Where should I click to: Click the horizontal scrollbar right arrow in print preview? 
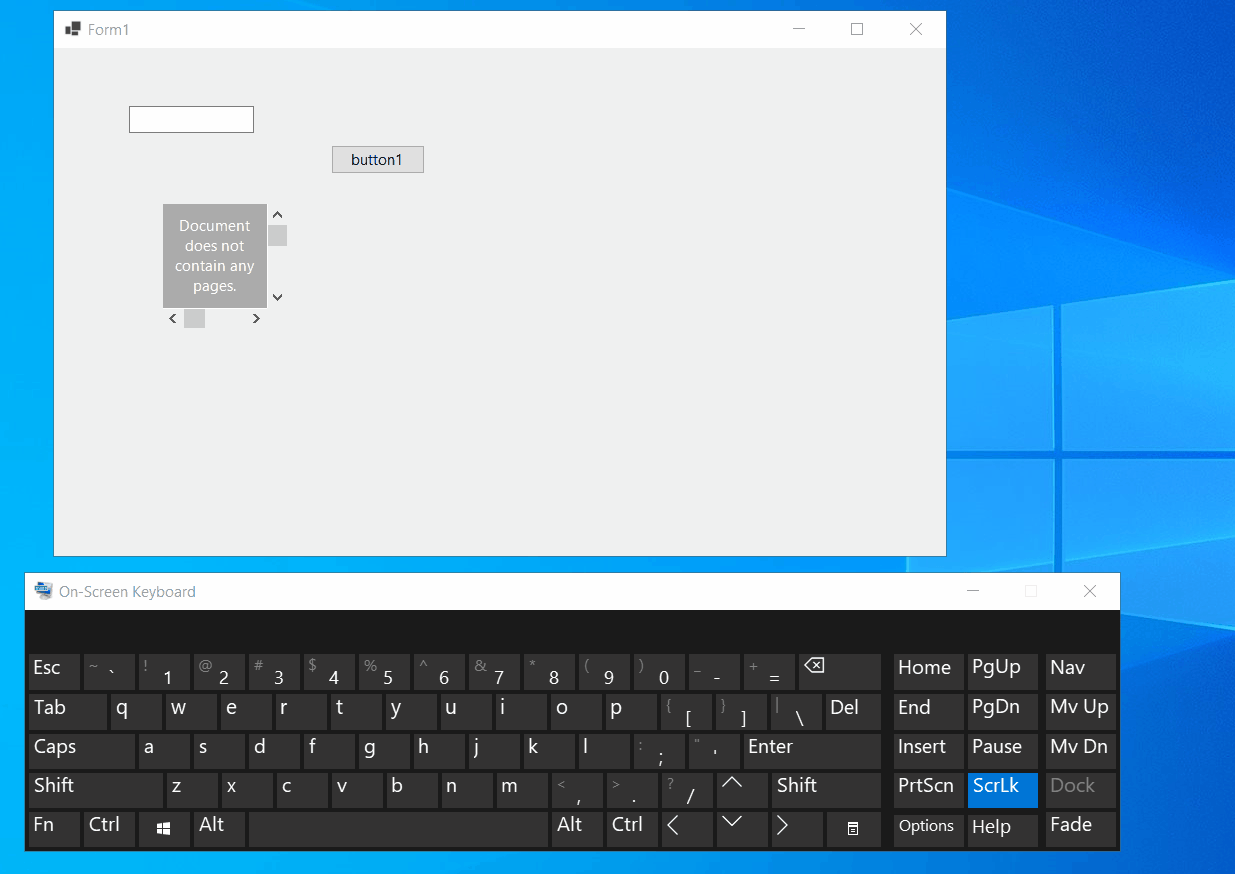pyautogui.click(x=256, y=318)
